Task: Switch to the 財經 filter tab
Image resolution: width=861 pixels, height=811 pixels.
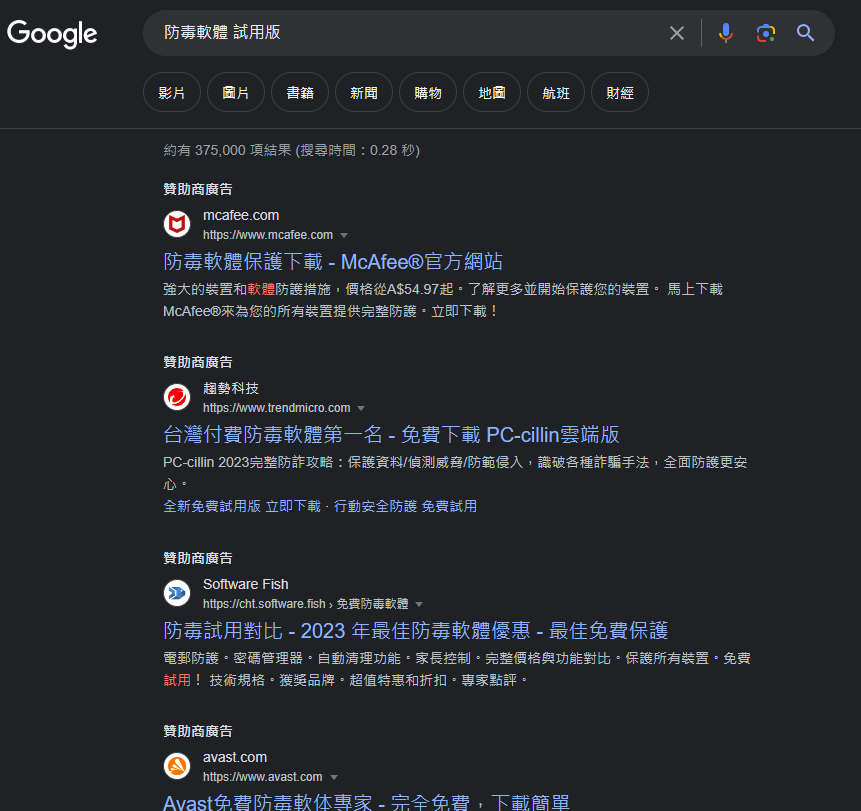Action: [x=620, y=92]
